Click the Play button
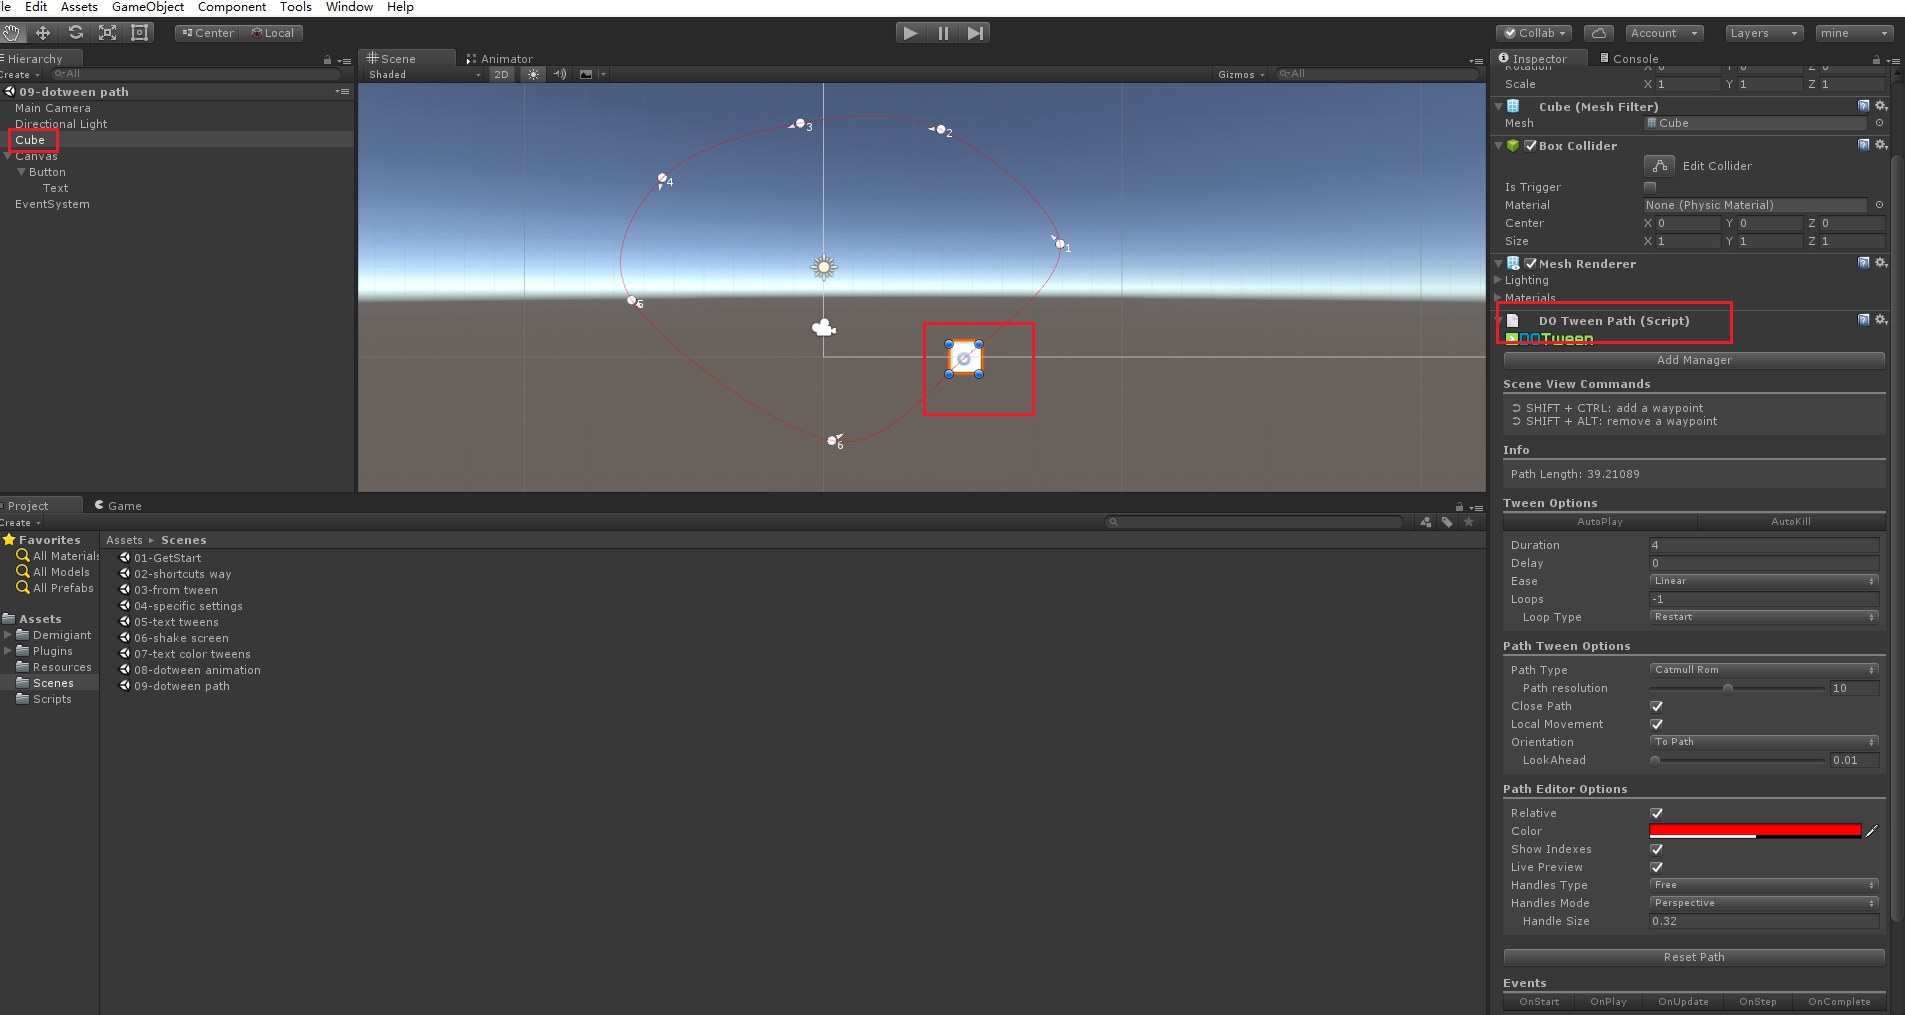 tap(910, 33)
